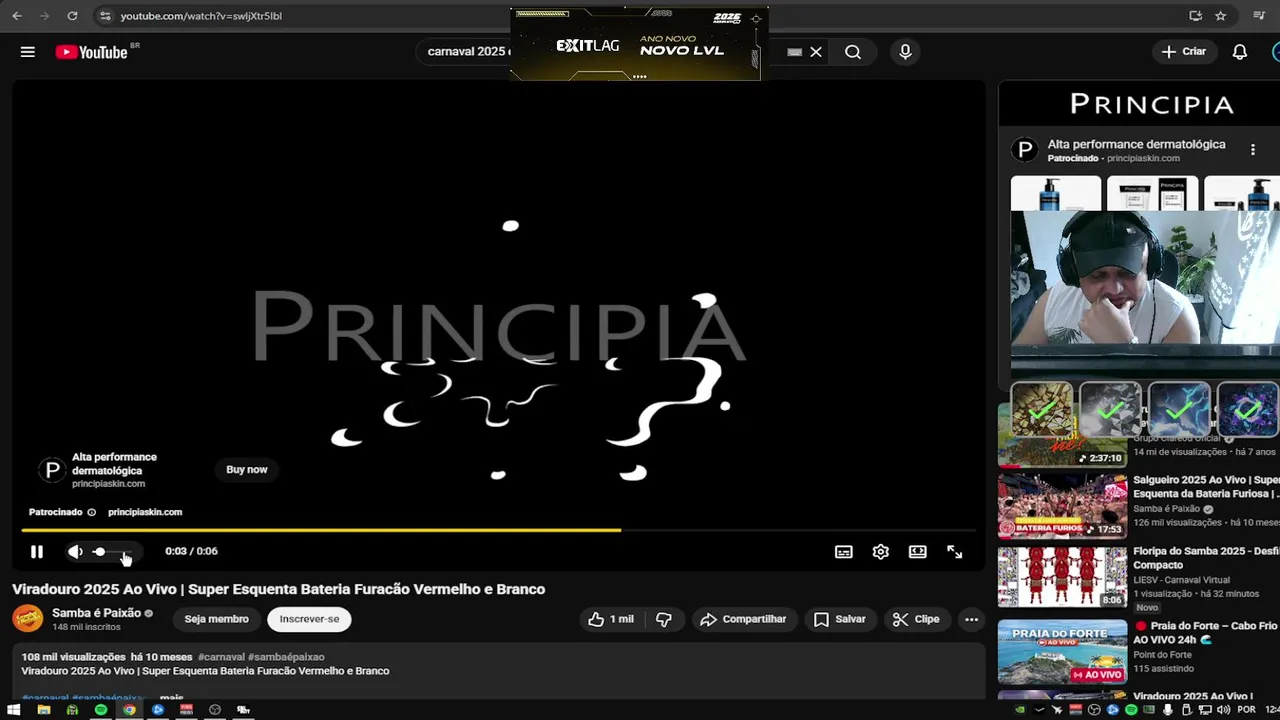The image size is (1280, 720).
Task: Open the #sambaépaixao hashtag
Action: coord(286,657)
